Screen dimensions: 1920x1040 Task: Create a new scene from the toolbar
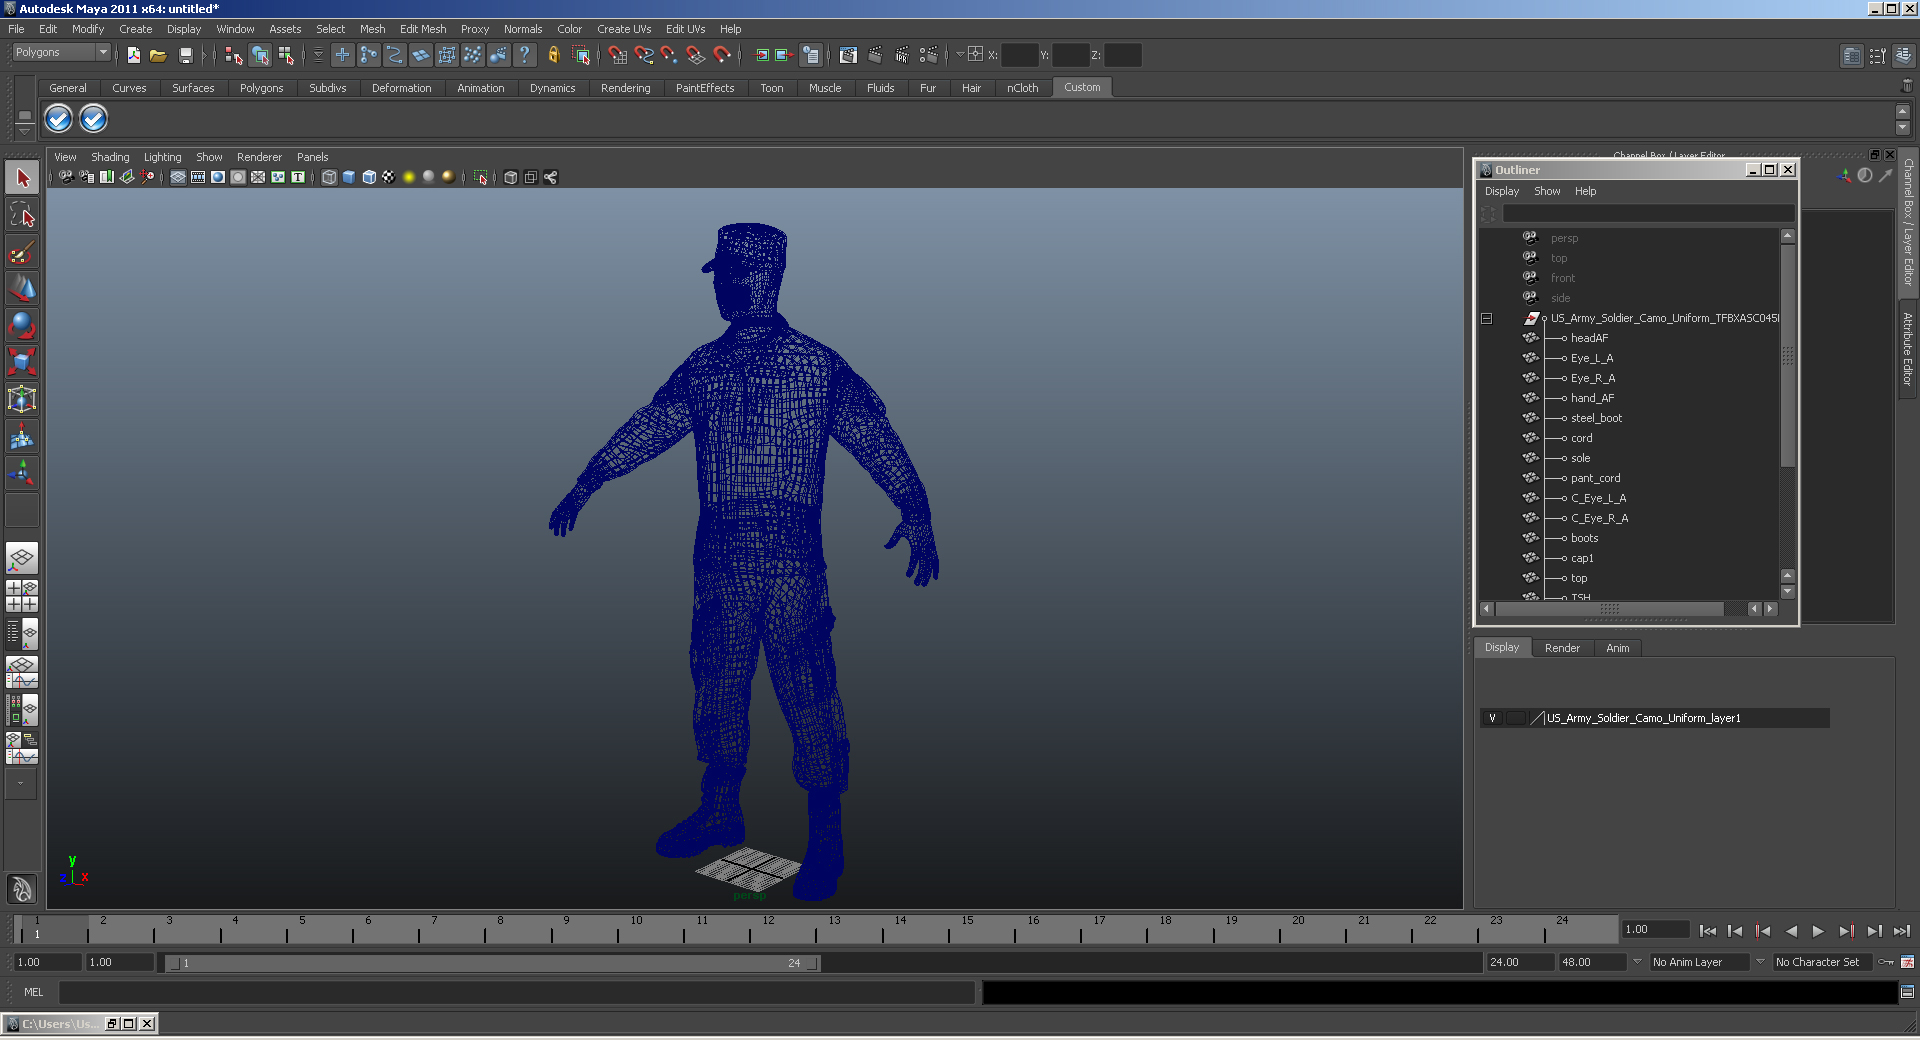(133, 55)
